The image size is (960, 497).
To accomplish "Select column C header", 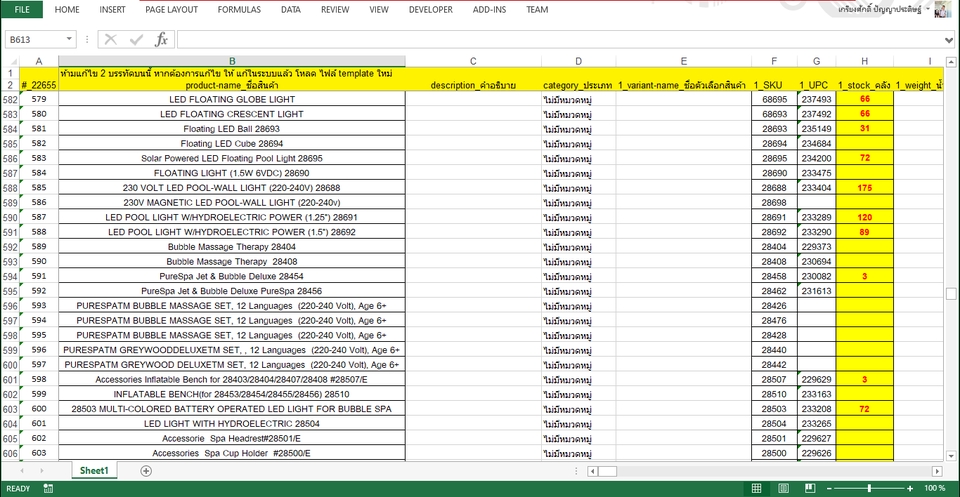I will [x=473, y=61].
